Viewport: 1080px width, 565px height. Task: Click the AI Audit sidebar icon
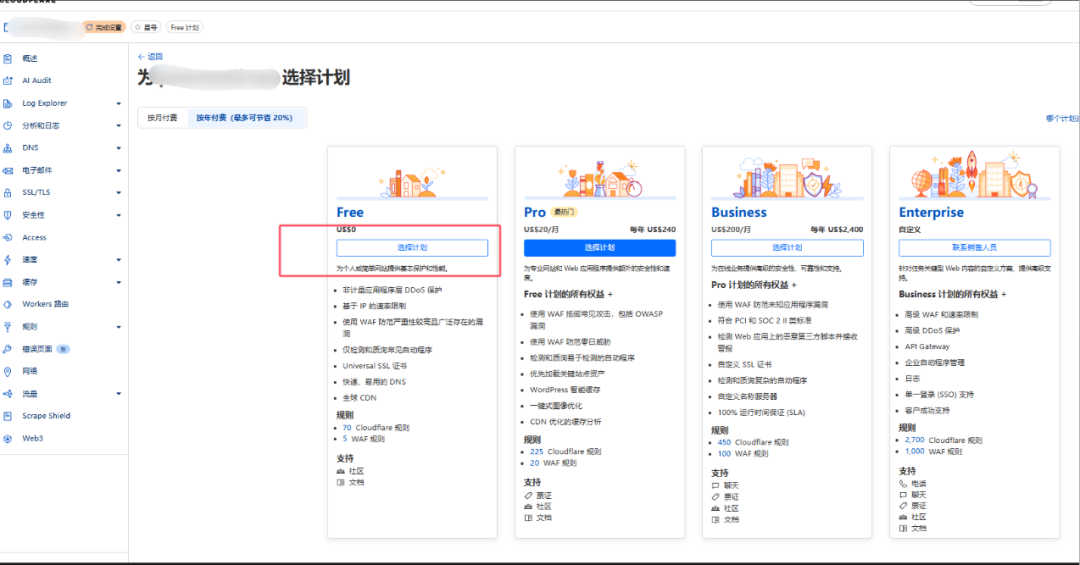[8, 81]
